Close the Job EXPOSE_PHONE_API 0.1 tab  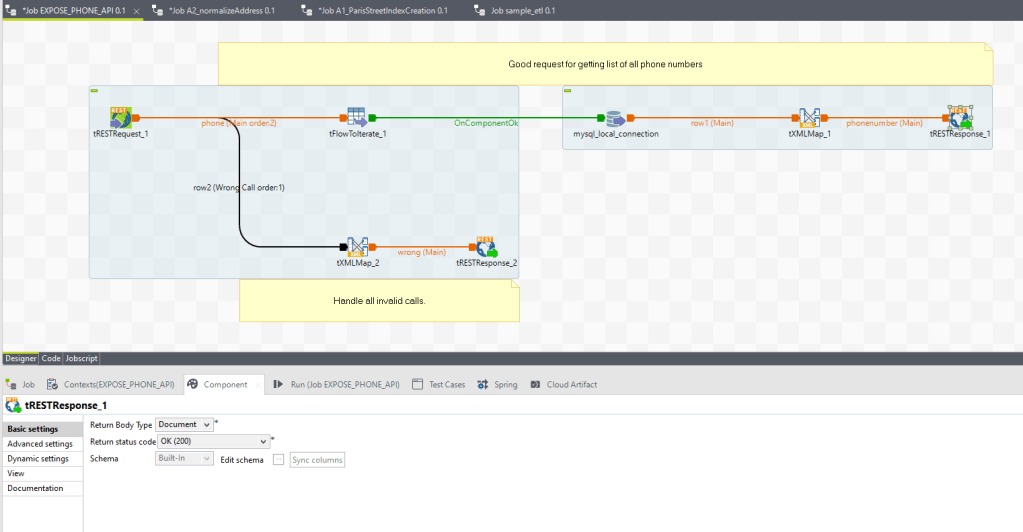pyautogui.click(x=137, y=10)
